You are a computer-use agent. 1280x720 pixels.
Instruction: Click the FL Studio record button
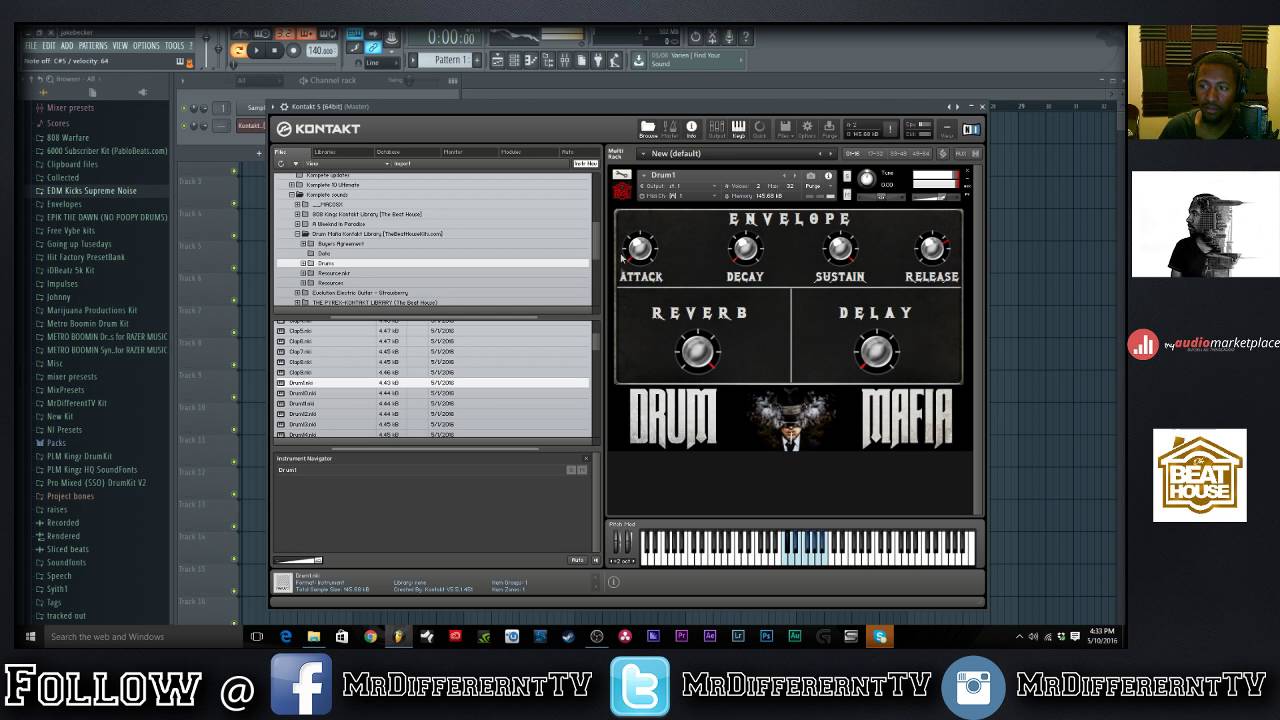(x=294, y=50)
